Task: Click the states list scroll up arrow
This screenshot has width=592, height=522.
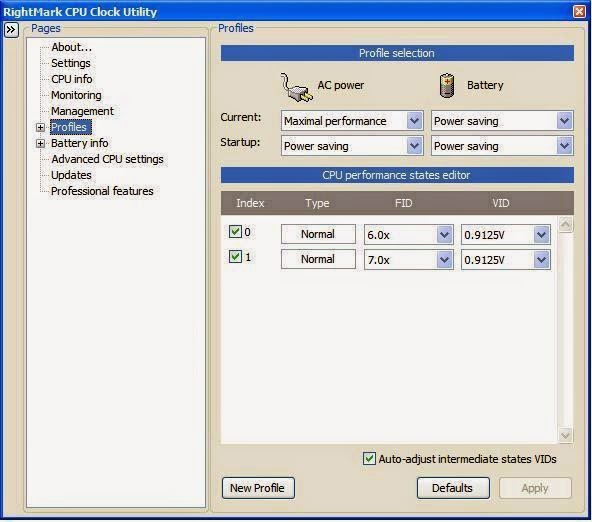Action: [565, 225]
